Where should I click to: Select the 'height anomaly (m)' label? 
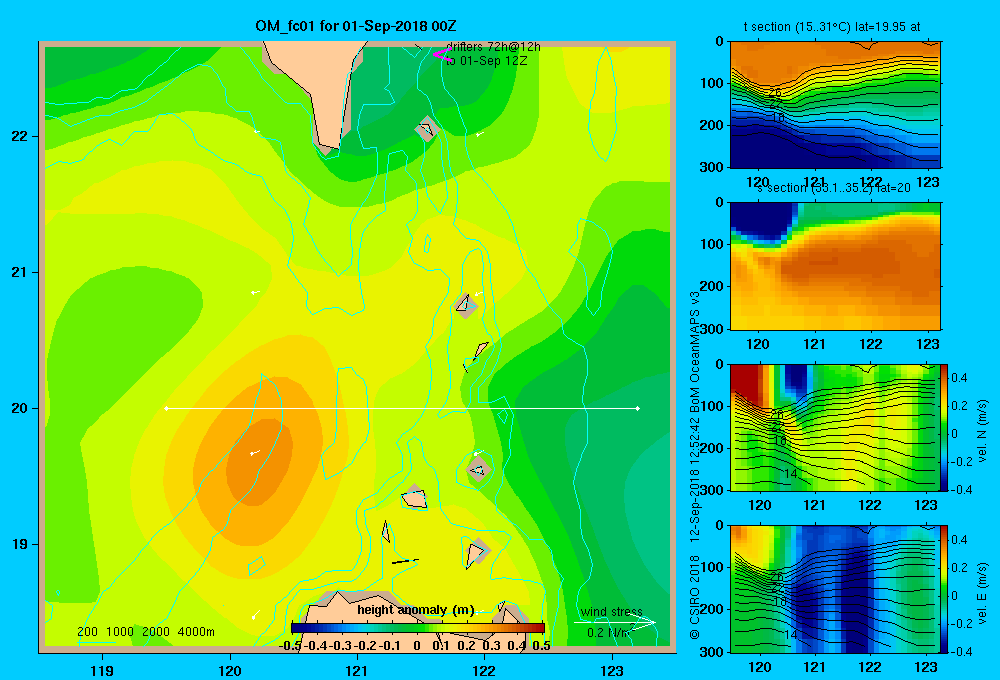[416, 610]
